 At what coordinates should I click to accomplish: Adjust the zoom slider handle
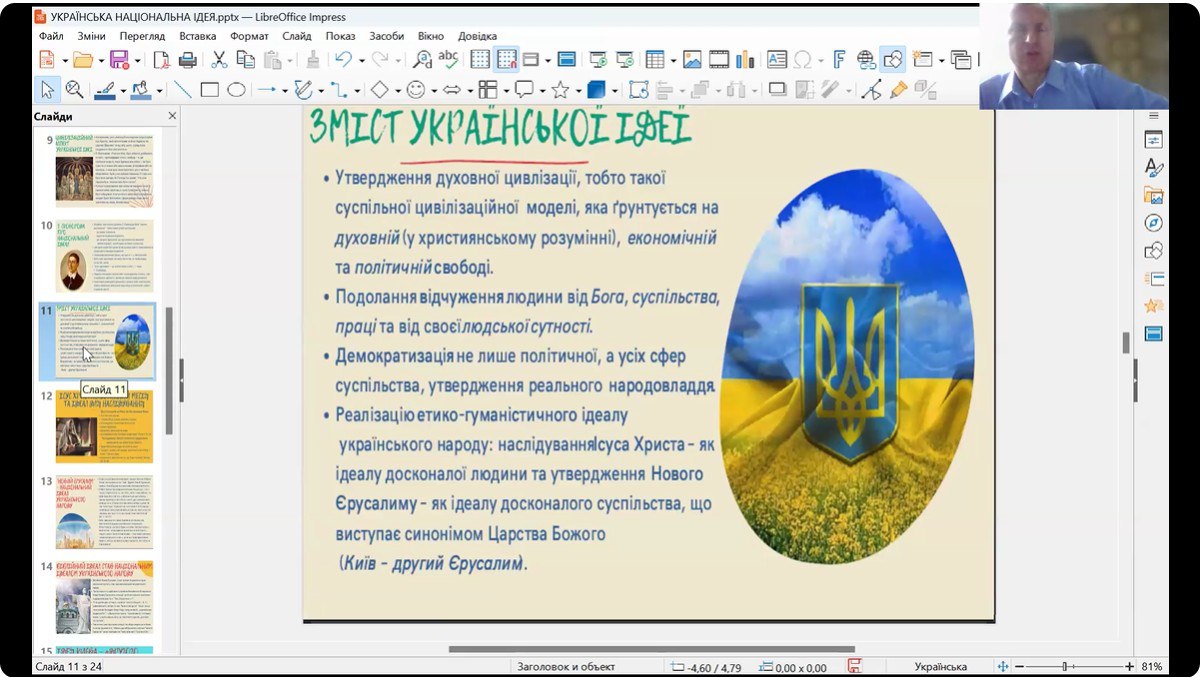[x=1066, y=666]
